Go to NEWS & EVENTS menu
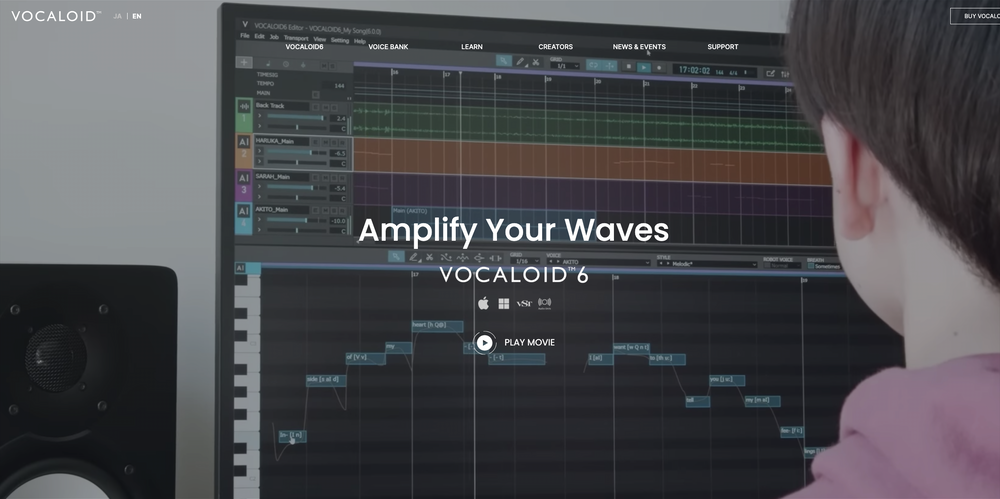The width and height of the screenshot is (1000, 499). [639, 47]
